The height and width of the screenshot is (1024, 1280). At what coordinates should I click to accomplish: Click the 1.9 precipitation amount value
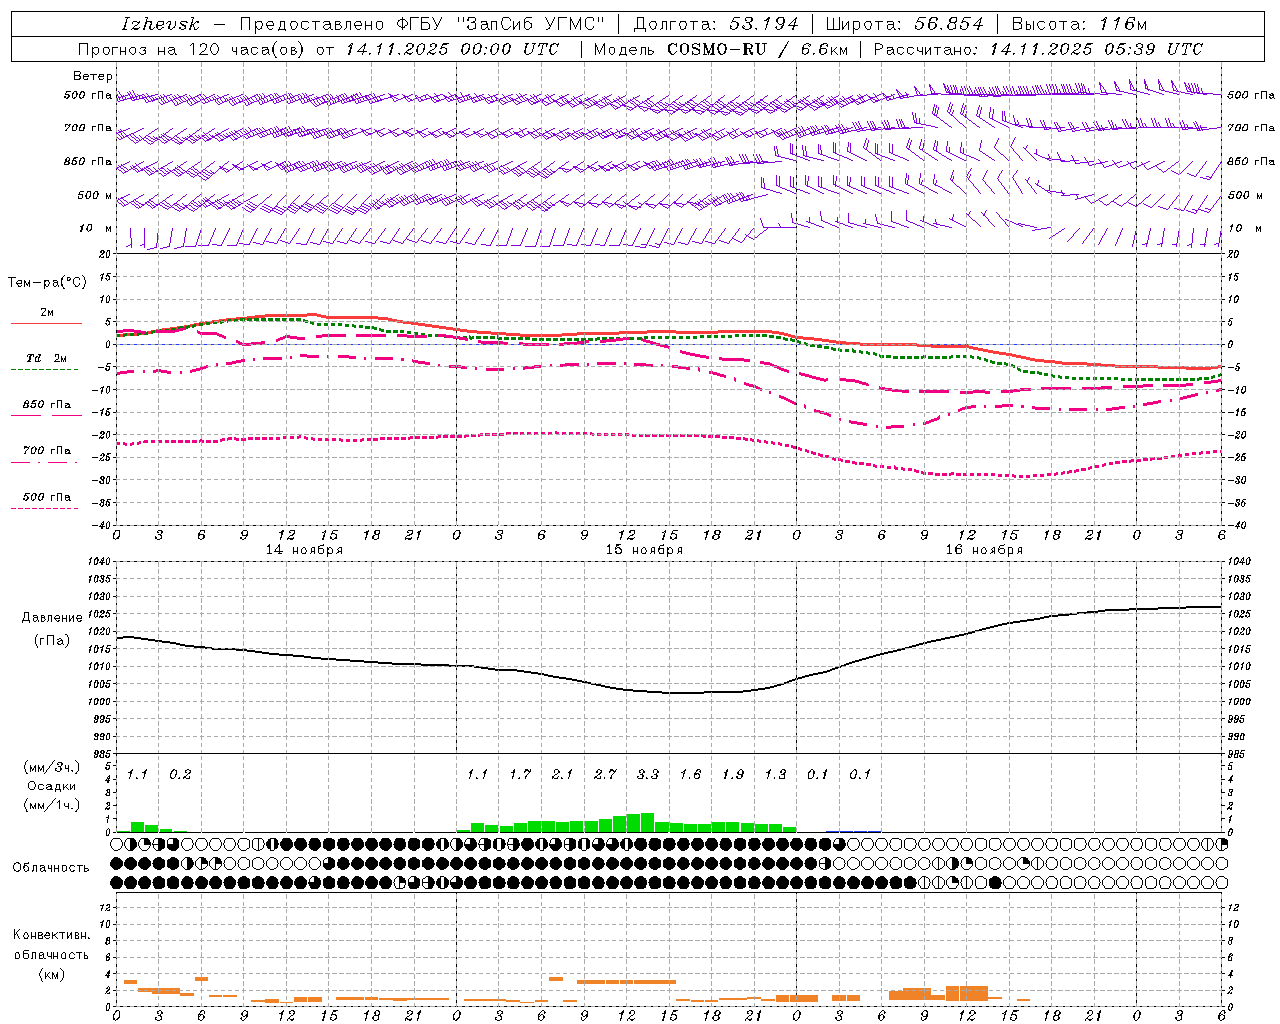(x=733, y=775)
